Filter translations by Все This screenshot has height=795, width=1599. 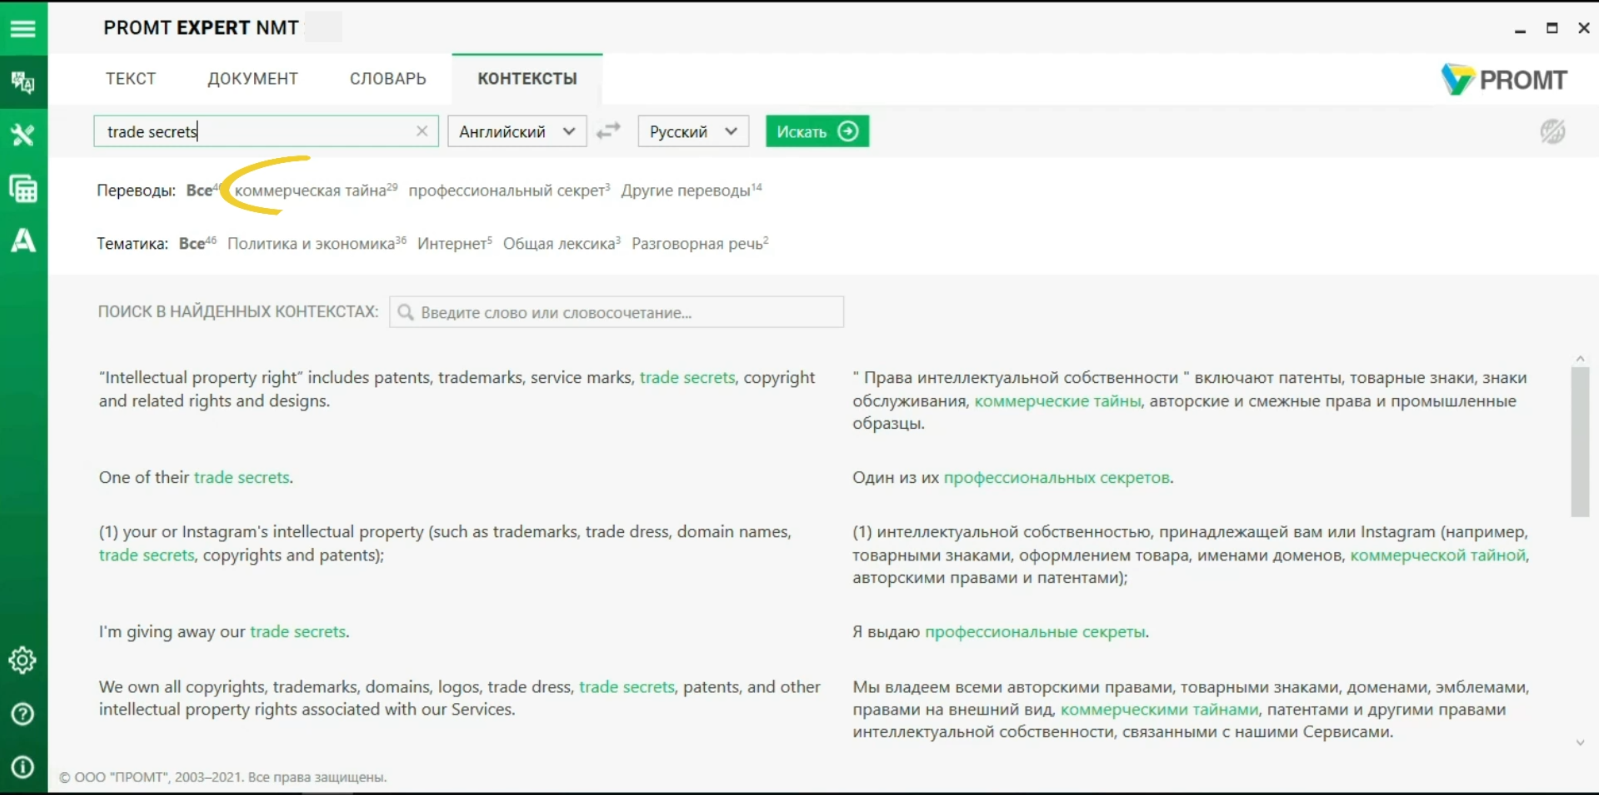[x=203, y=190]
